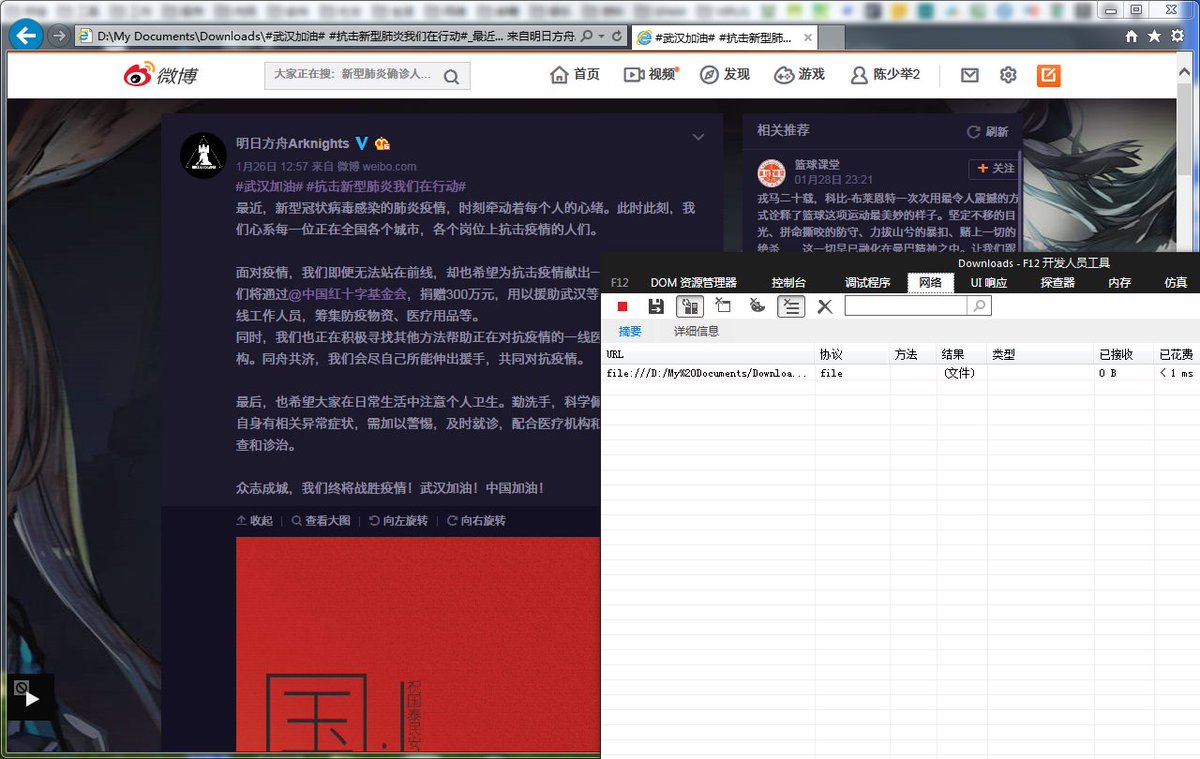Click the F12 label in developer tools

pos(620,283)
